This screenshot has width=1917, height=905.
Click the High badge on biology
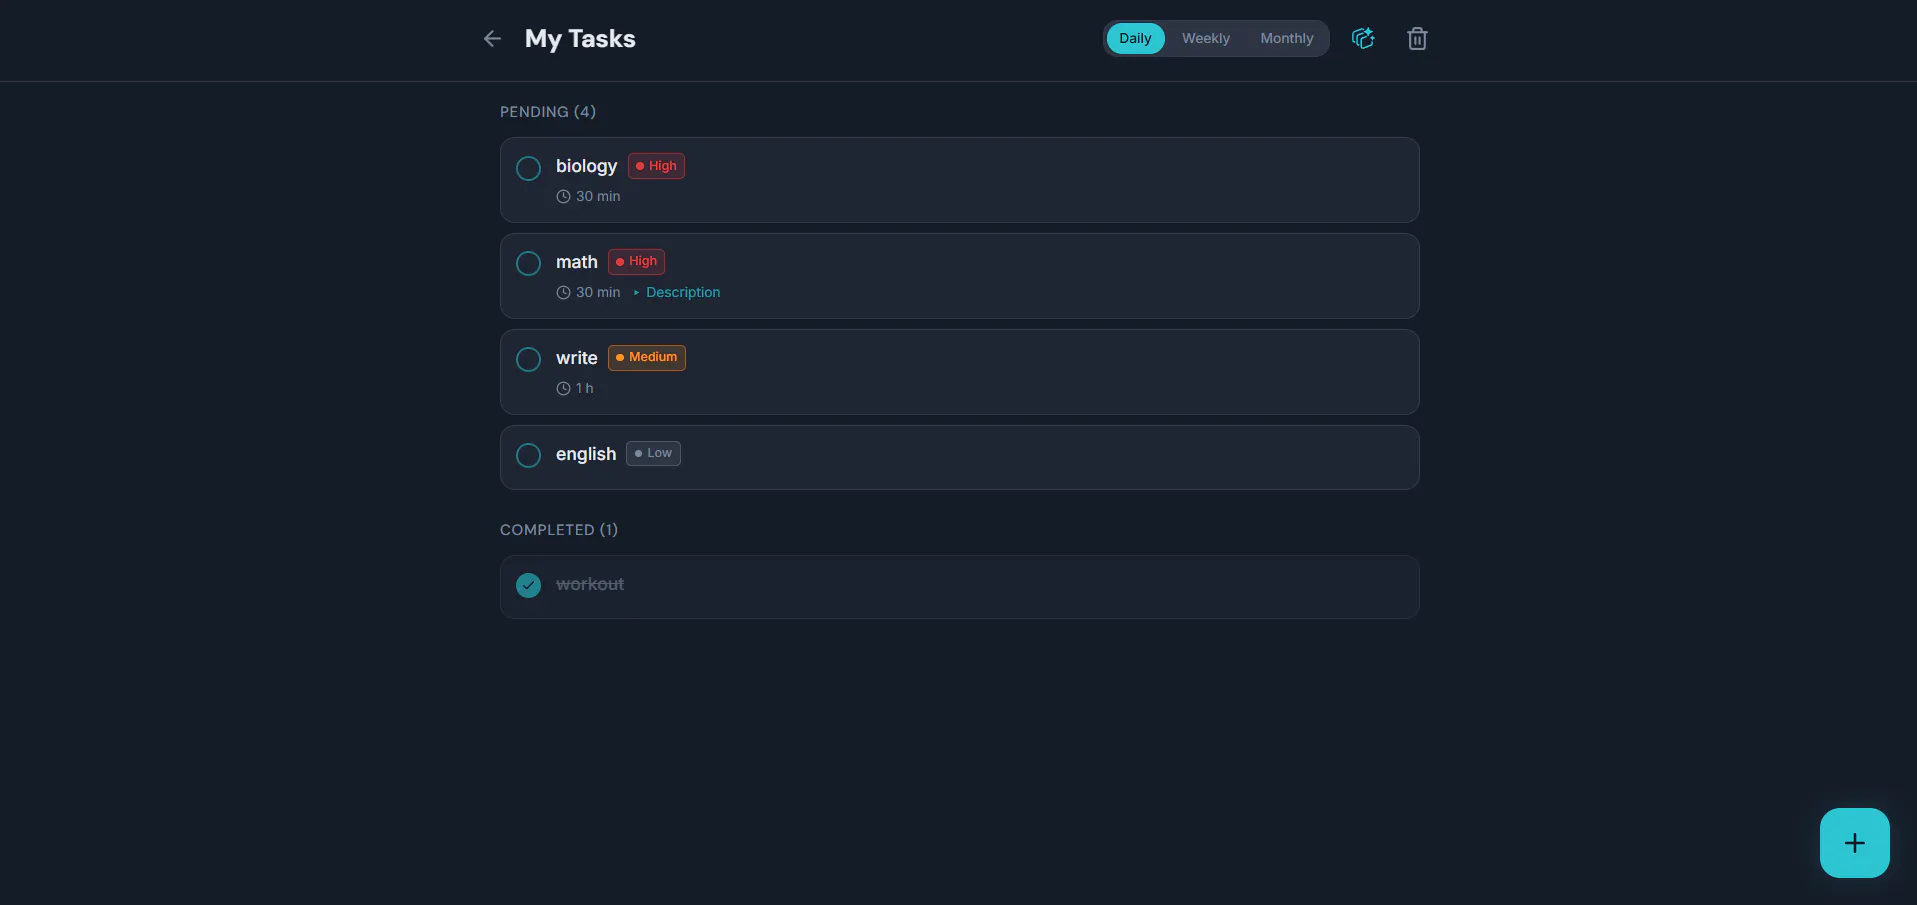click(656, 166)
